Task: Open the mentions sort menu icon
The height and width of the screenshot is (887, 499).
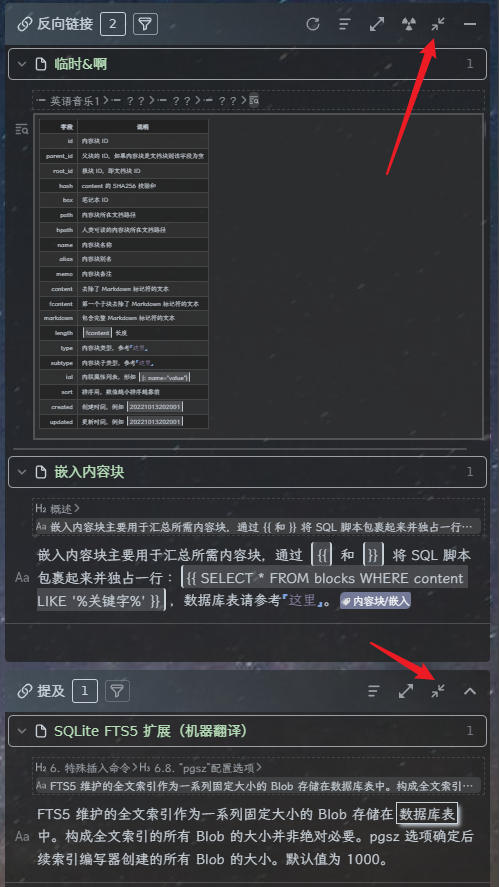Action: [373, 691]
